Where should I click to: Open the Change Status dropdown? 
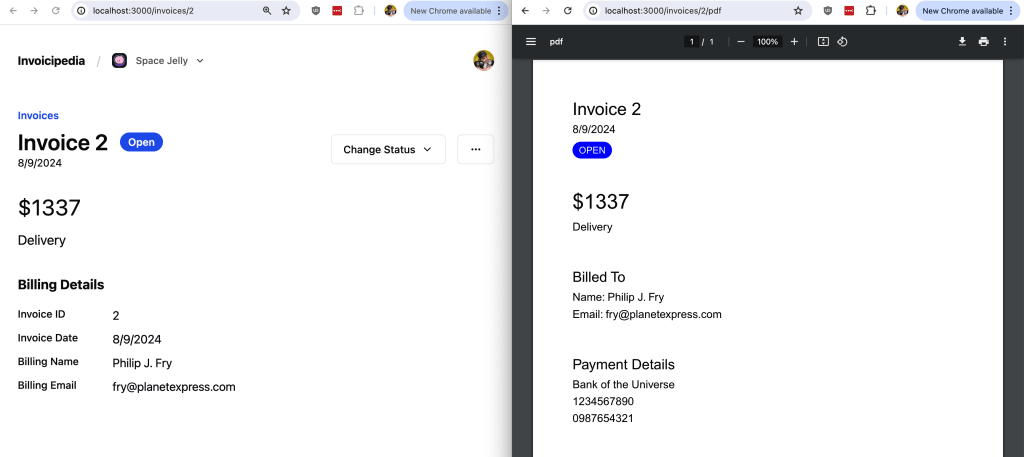[x=388, y=150]
